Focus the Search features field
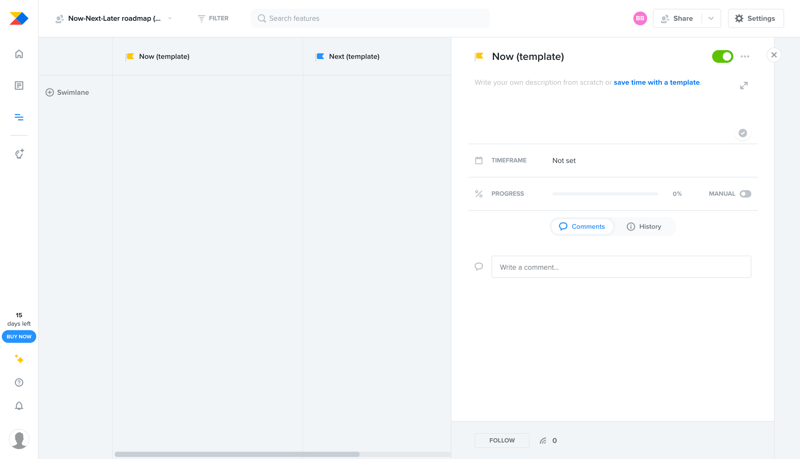 point(370,18)
